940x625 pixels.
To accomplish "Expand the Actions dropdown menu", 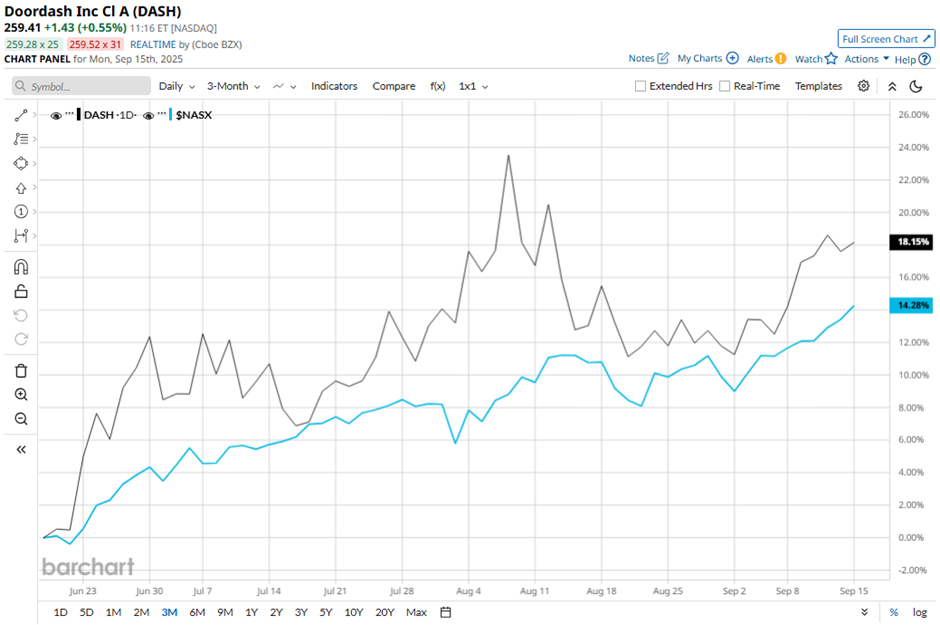I will 867,59.
